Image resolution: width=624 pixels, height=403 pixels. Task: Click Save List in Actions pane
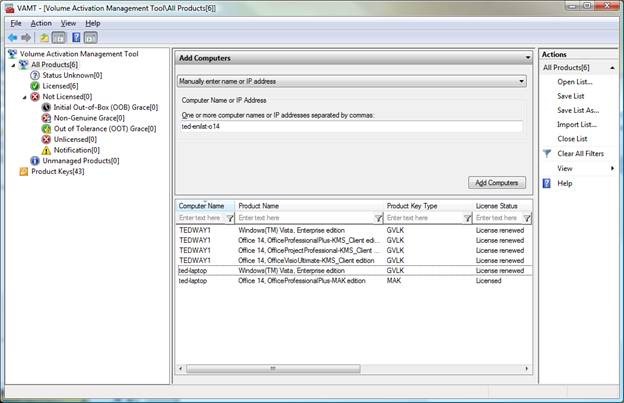point(571,96)
